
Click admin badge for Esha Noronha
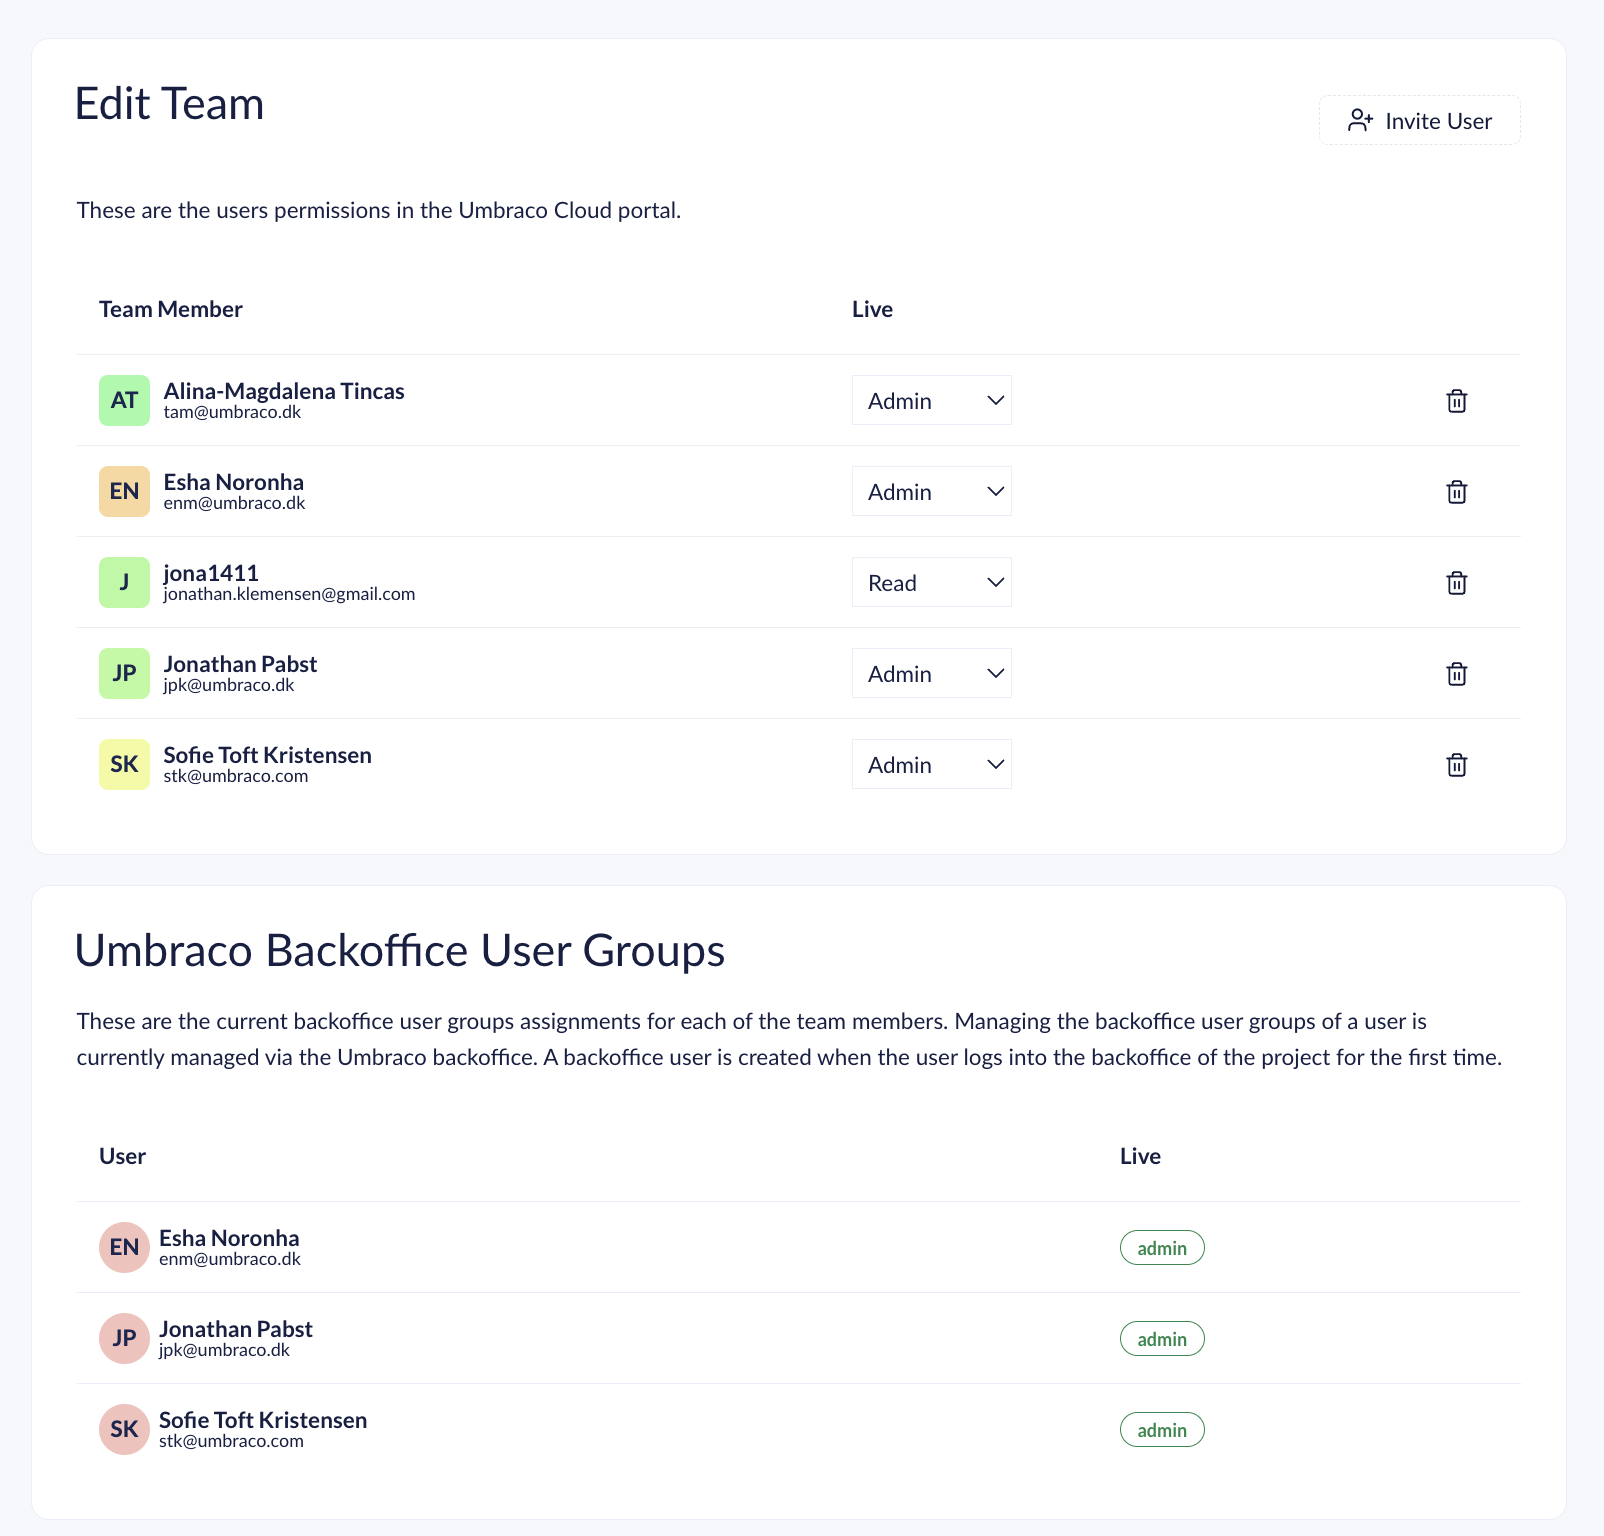tap(1161, 1248)
